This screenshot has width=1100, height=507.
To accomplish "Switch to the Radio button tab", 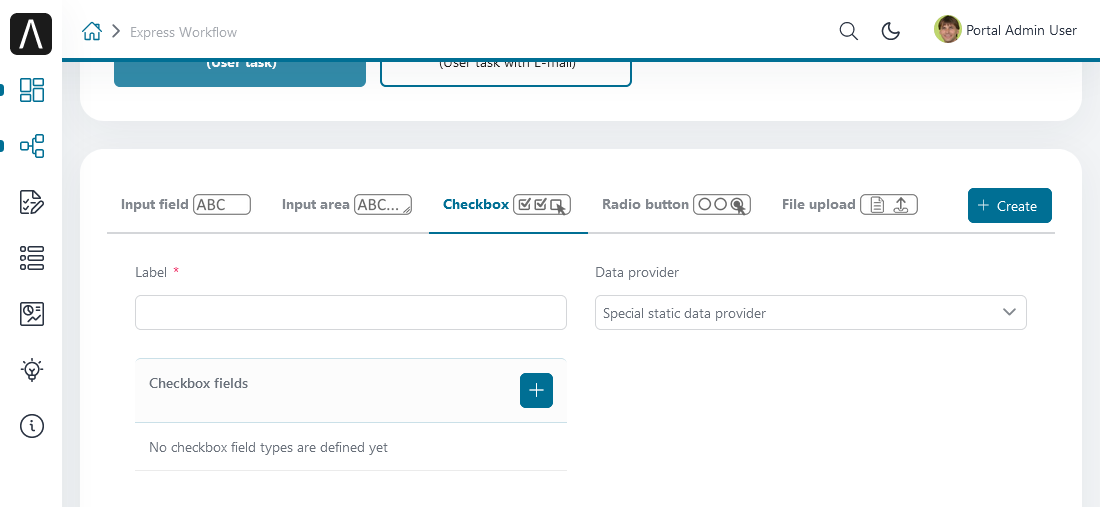I will [x=676, y=205].
